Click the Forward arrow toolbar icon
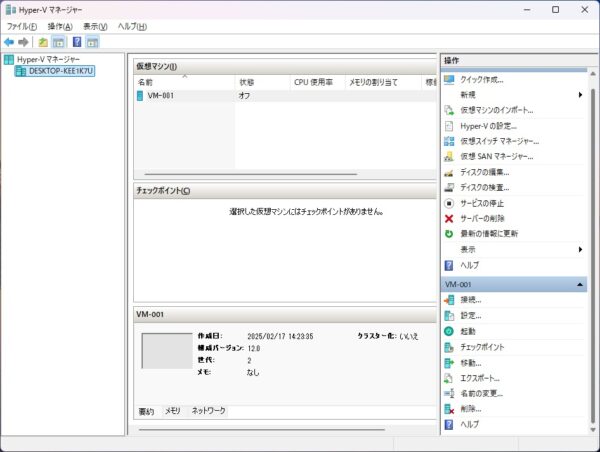This screenshot has height=452, width=600. pyautogui.click(x=23, y=42)
